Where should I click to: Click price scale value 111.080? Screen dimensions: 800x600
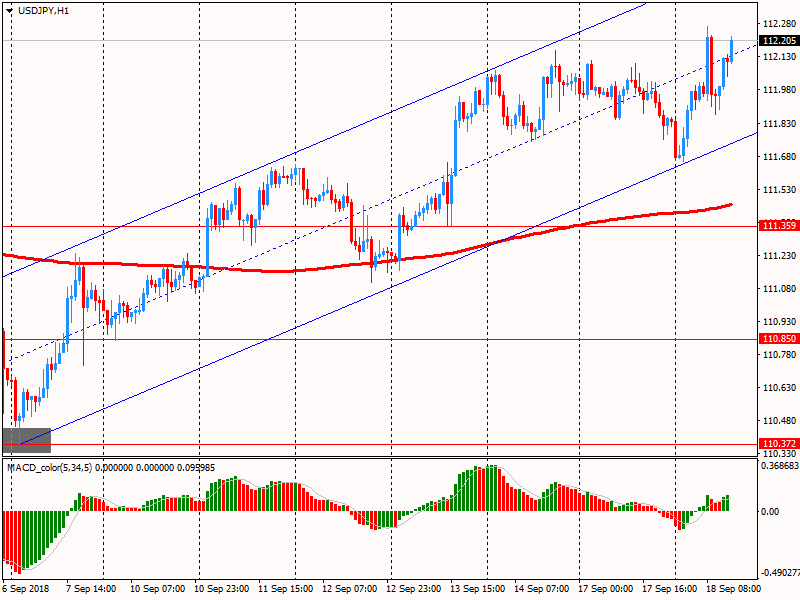tap(780, 289)
